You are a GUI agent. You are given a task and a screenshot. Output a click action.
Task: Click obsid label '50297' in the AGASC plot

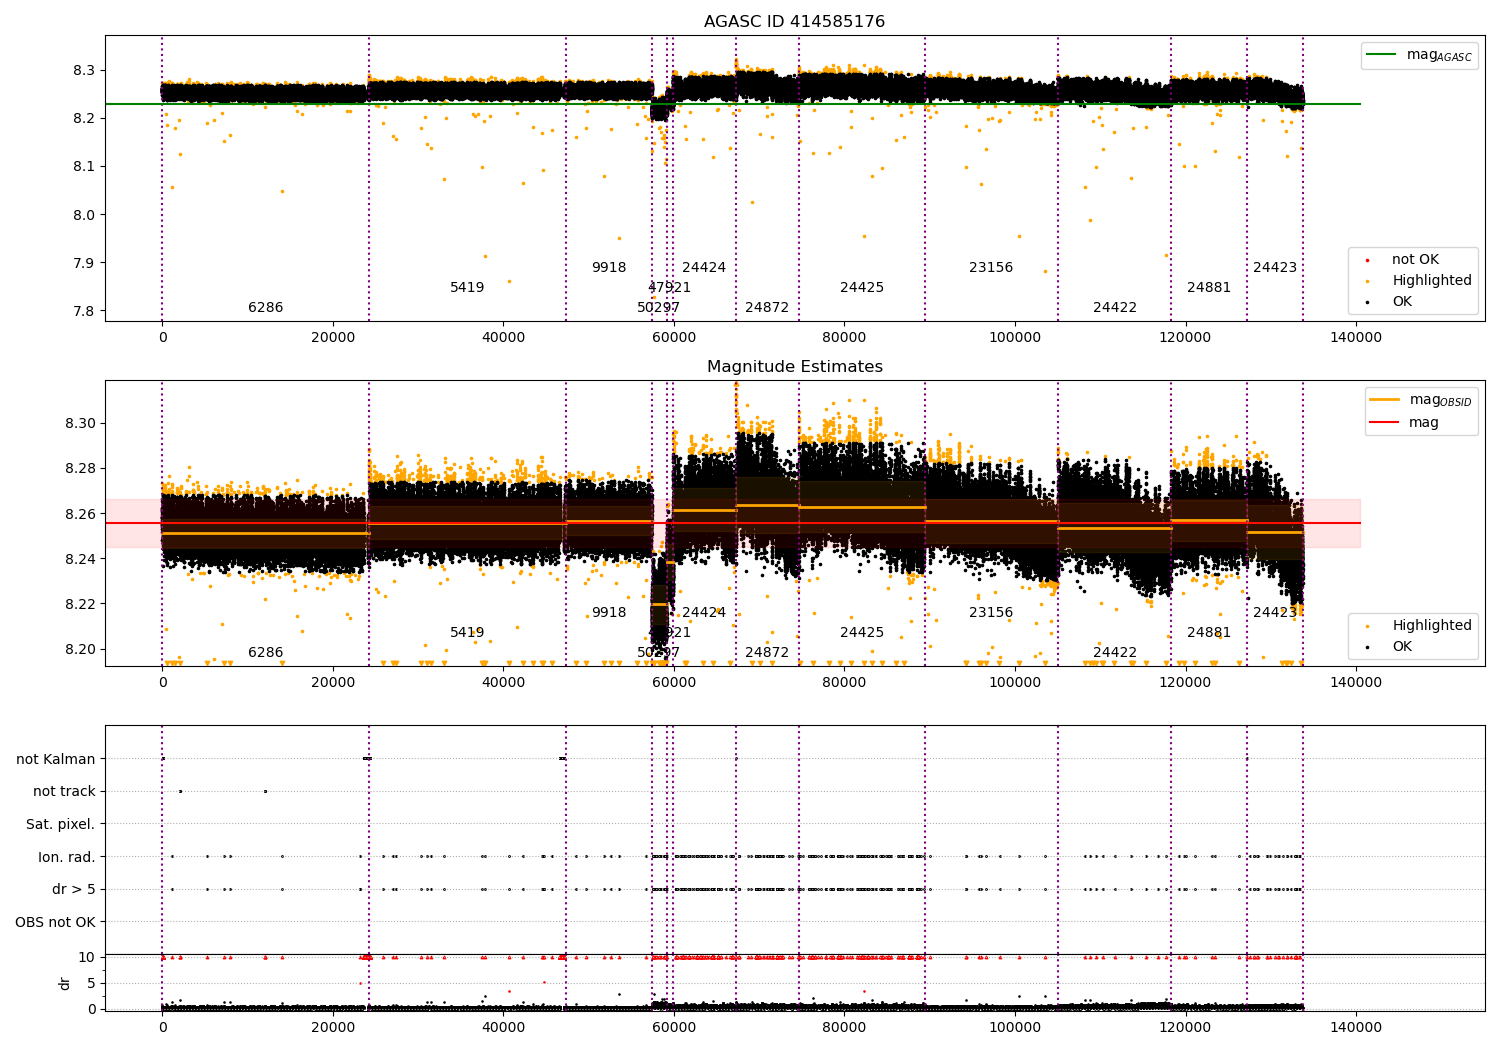(x=658, y=308)
